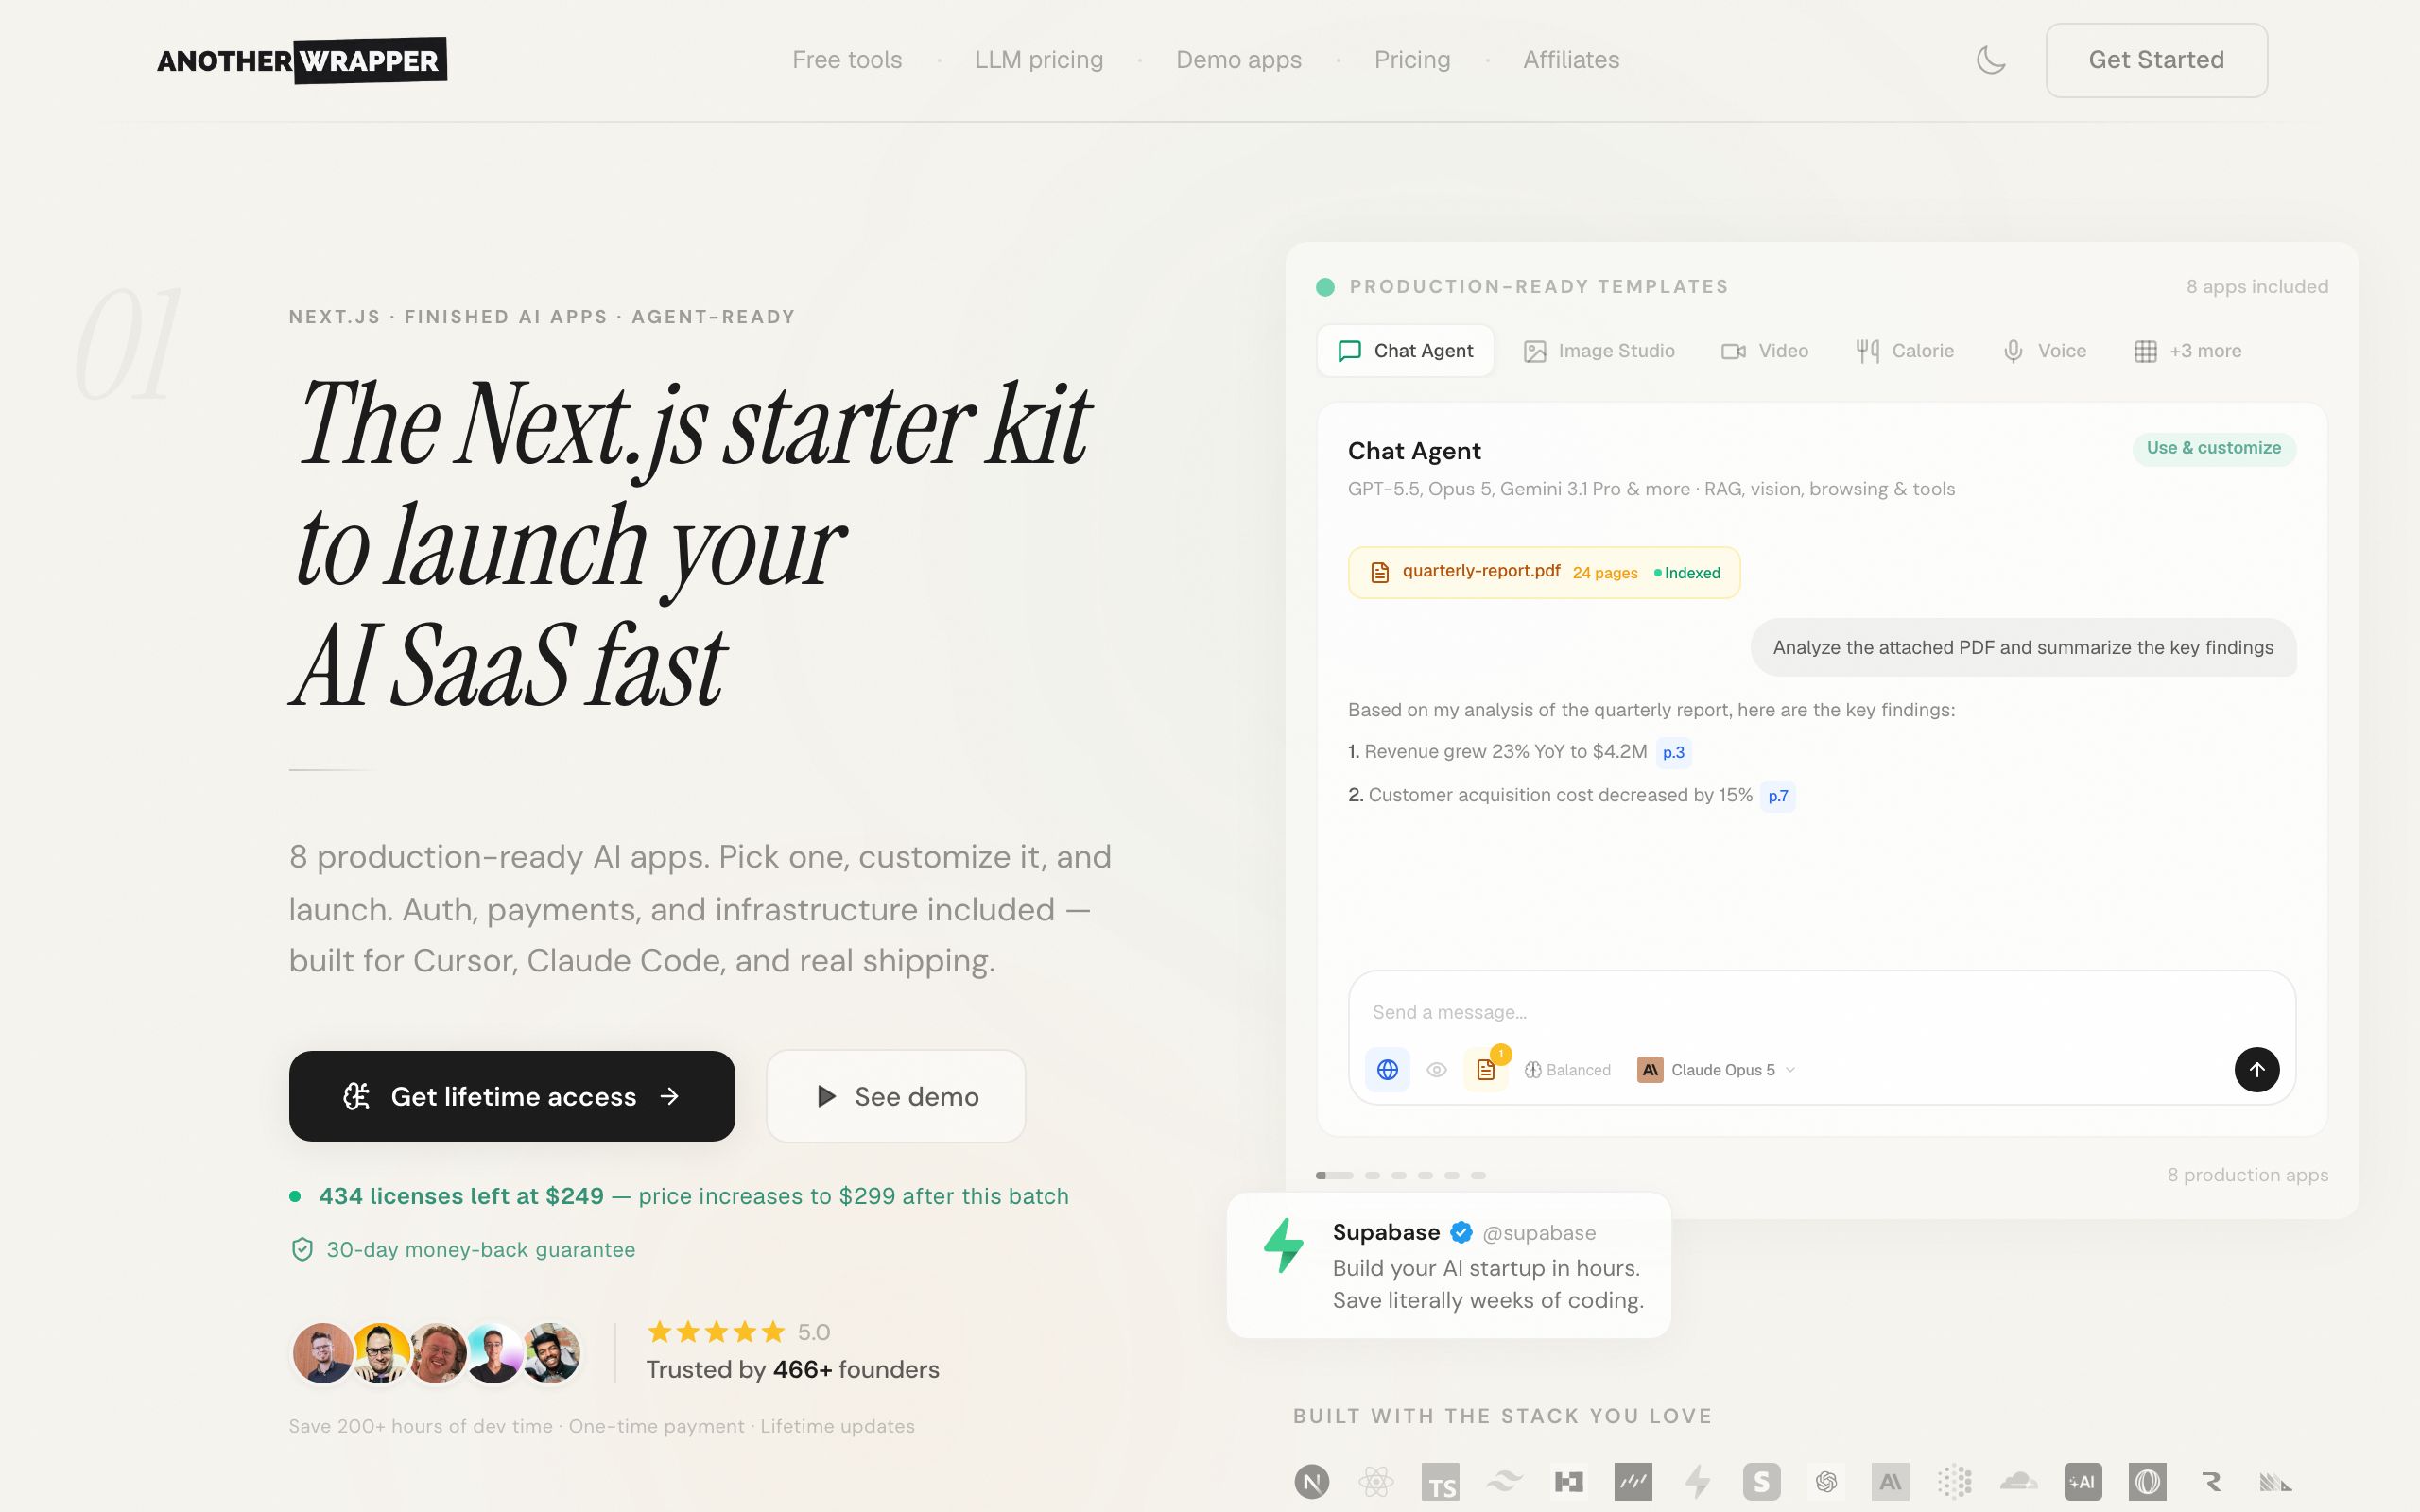The width and height of the screenshot is (2420, 1512).
Task: Open the Pricing nav link
Action: (x=1412, y=60)
